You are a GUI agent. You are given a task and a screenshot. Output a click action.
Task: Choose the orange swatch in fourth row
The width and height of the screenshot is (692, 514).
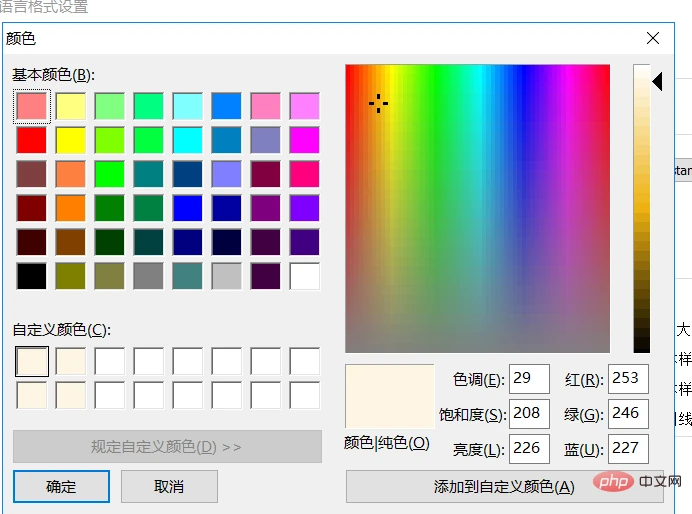(70, 207)
